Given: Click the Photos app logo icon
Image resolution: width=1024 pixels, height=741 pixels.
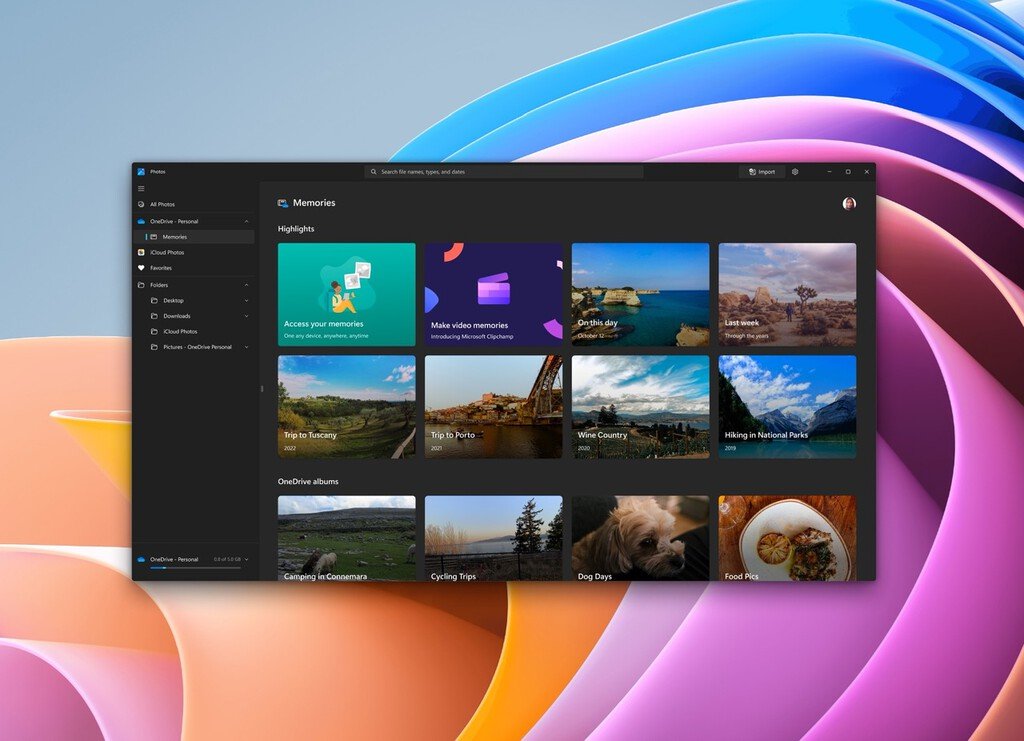Looking at the screenshot, I should click(141, 172).
